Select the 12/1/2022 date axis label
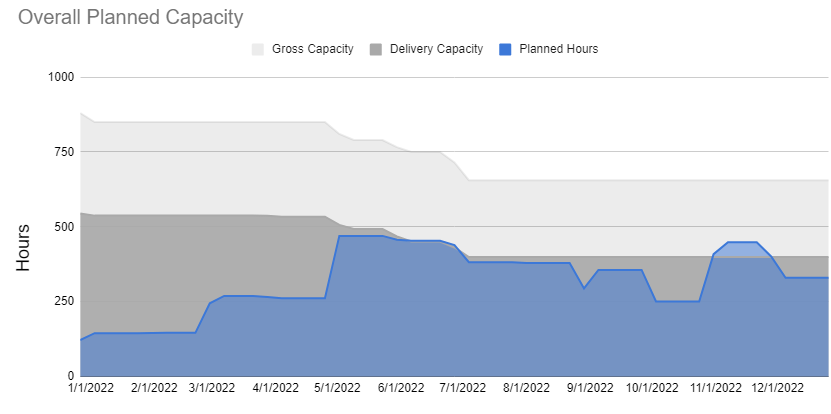 click(x=778, y=388)
